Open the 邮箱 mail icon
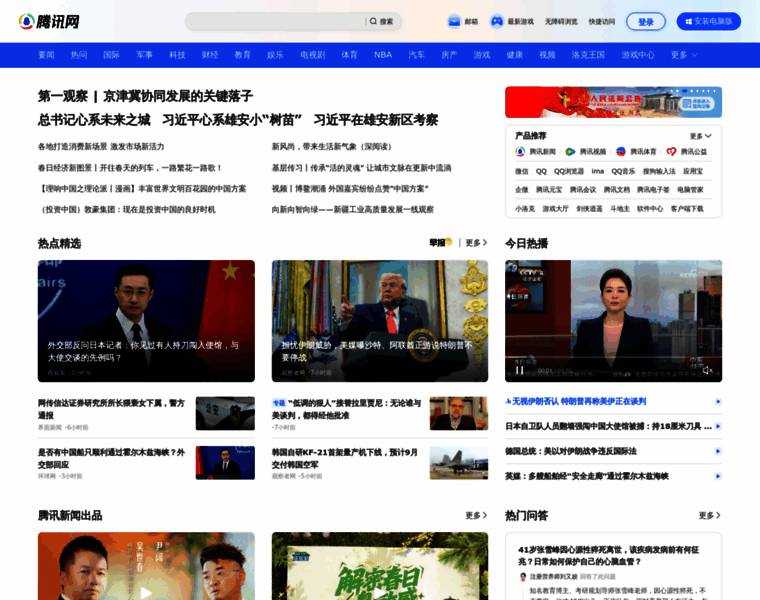This screenshot has height=600, width=760. coord(454,21)
